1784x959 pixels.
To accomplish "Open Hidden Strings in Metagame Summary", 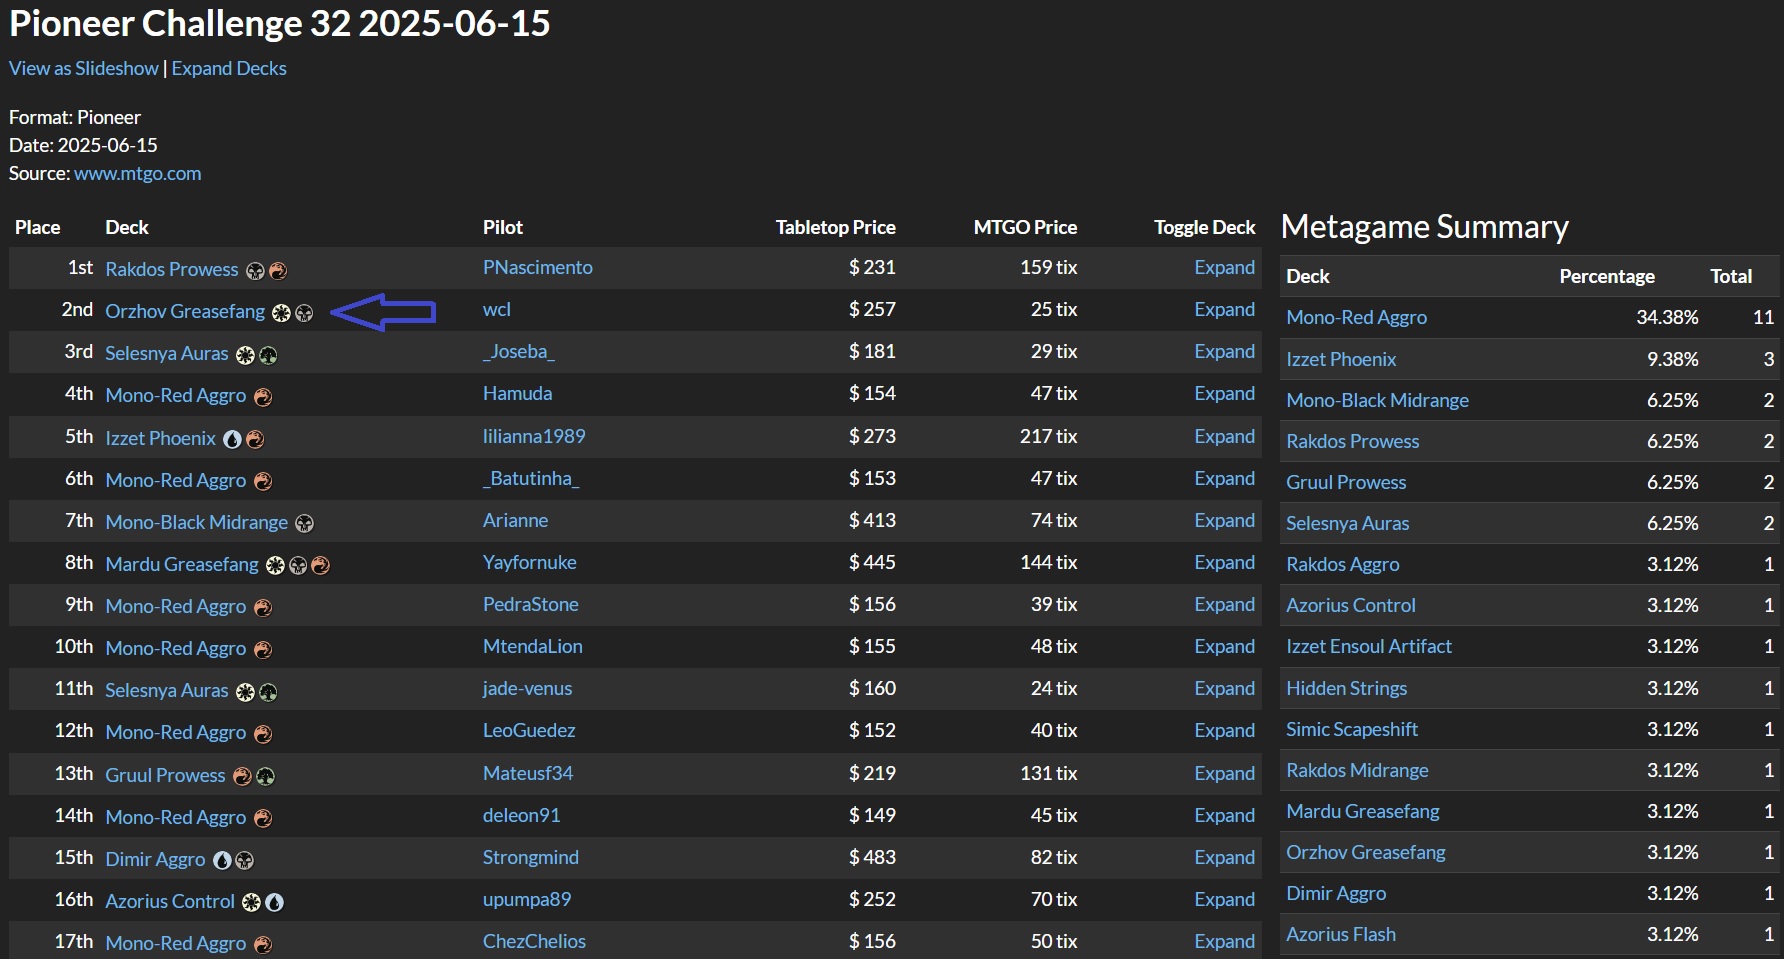I will 1347,688.
